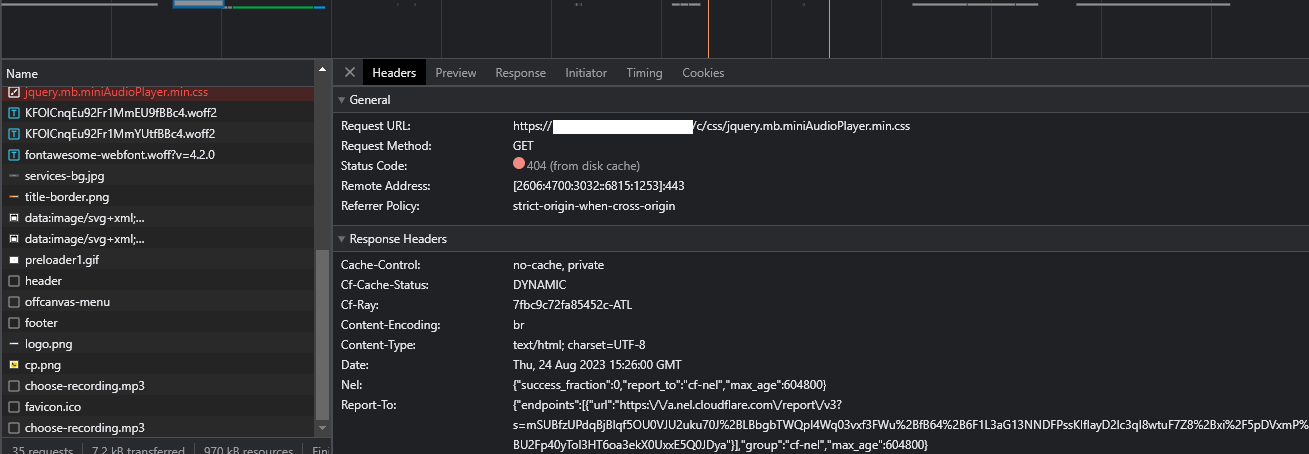Click the document icon beside favicon.ico

[x=14, y=407]
